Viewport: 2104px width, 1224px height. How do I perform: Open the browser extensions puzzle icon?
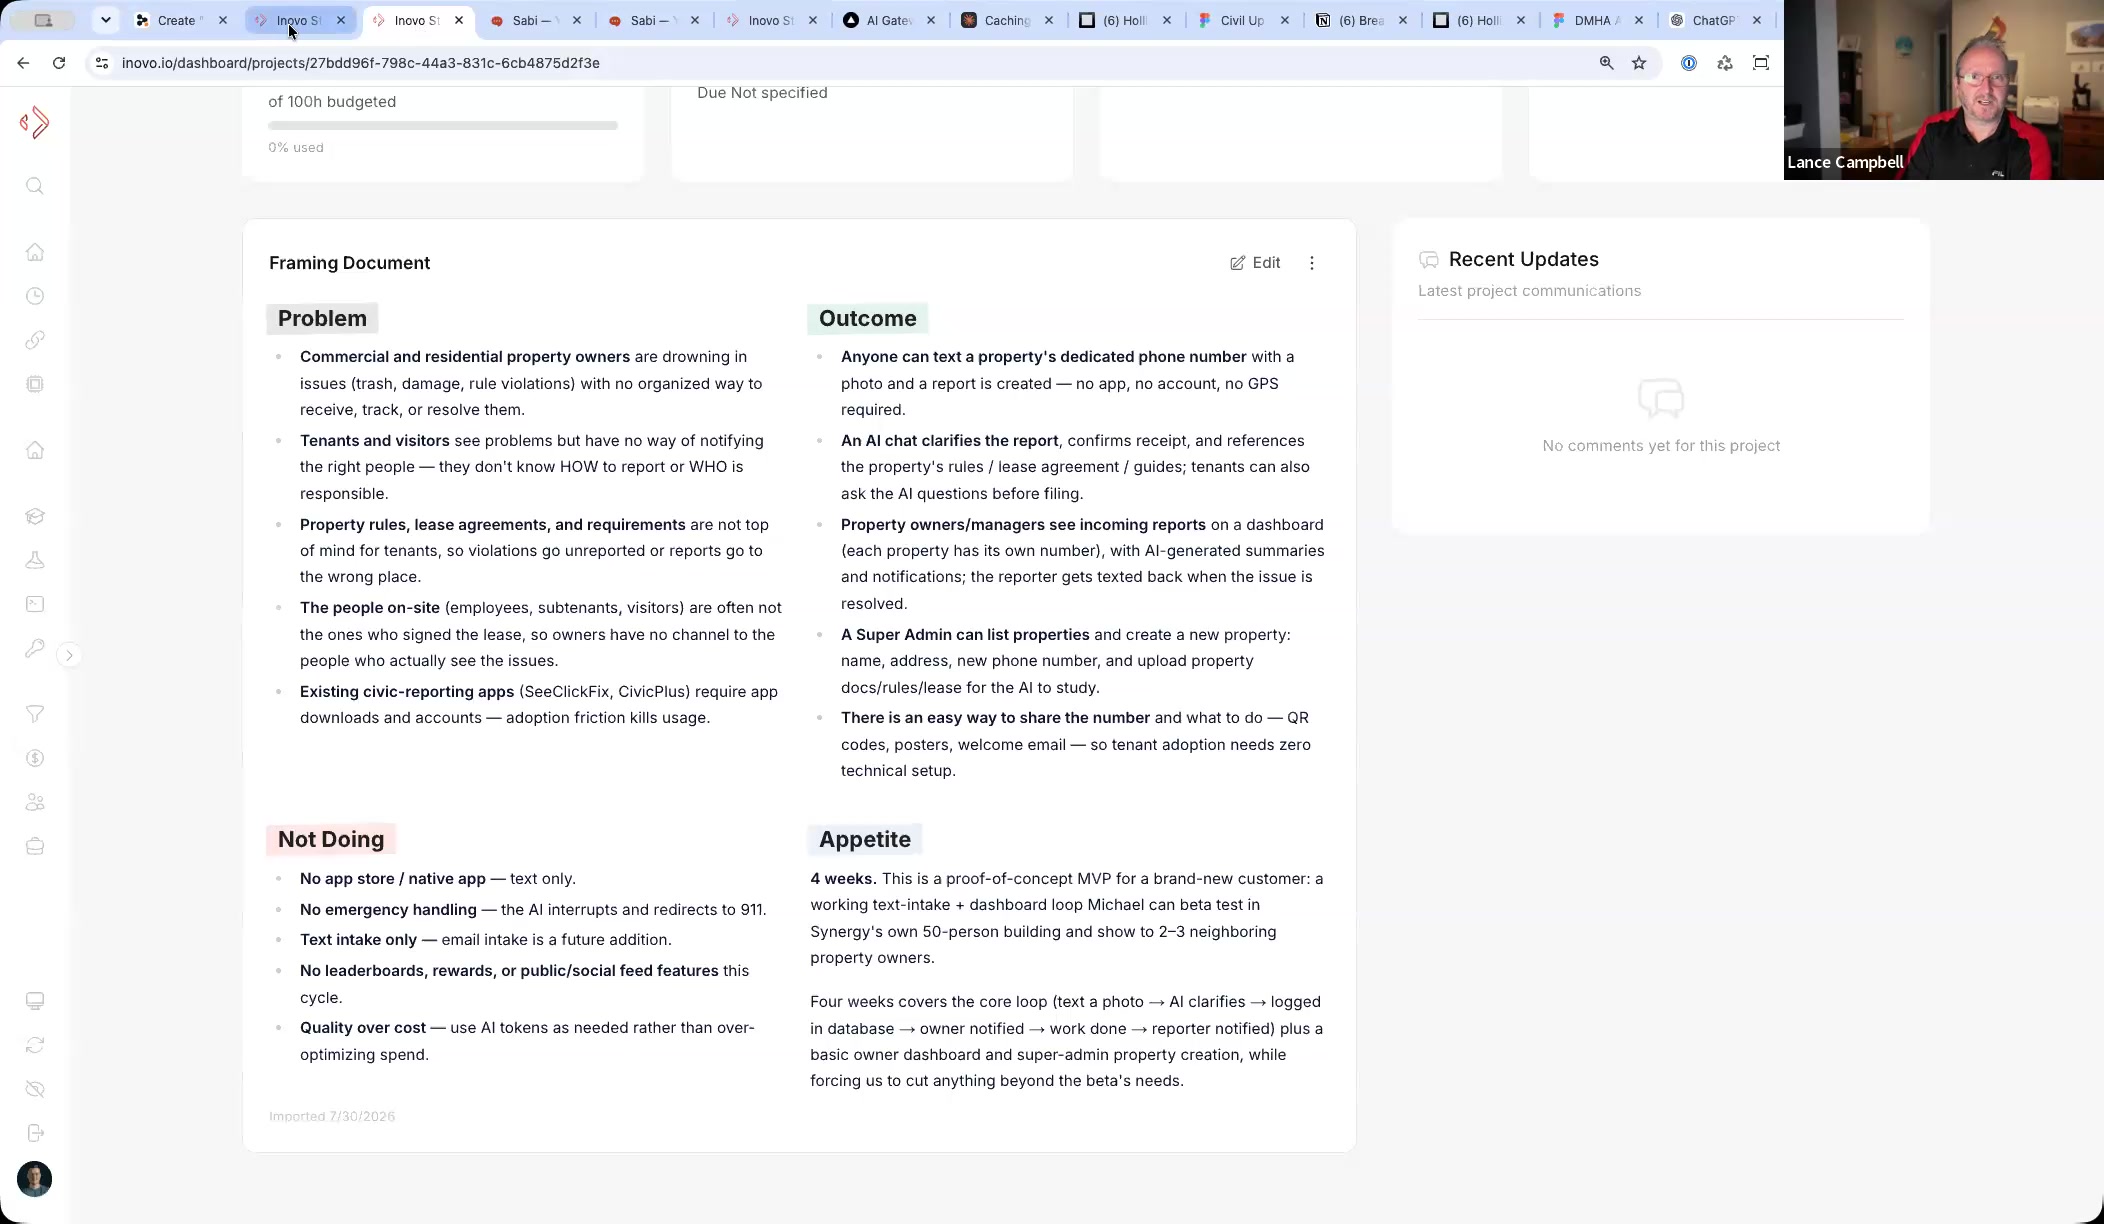click(1725, 63)
